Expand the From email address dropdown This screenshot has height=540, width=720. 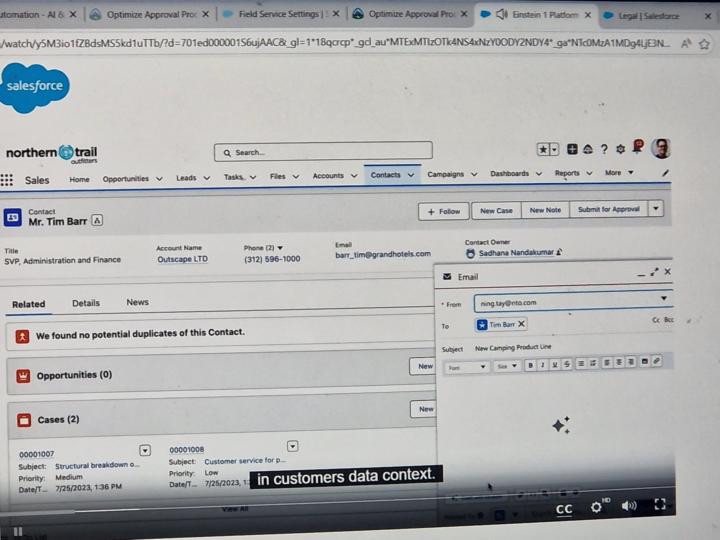click(664, 298)
